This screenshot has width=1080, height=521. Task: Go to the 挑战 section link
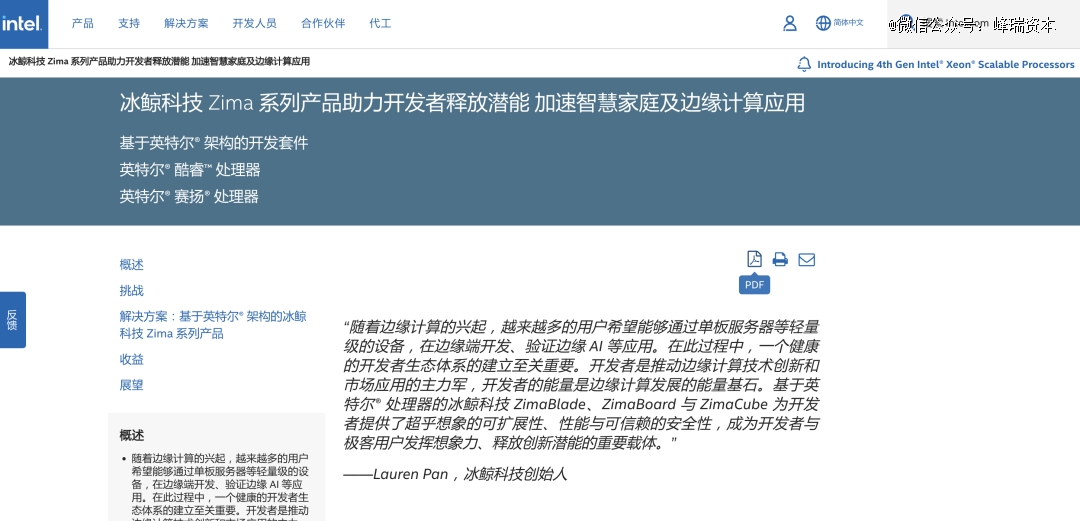132,291
